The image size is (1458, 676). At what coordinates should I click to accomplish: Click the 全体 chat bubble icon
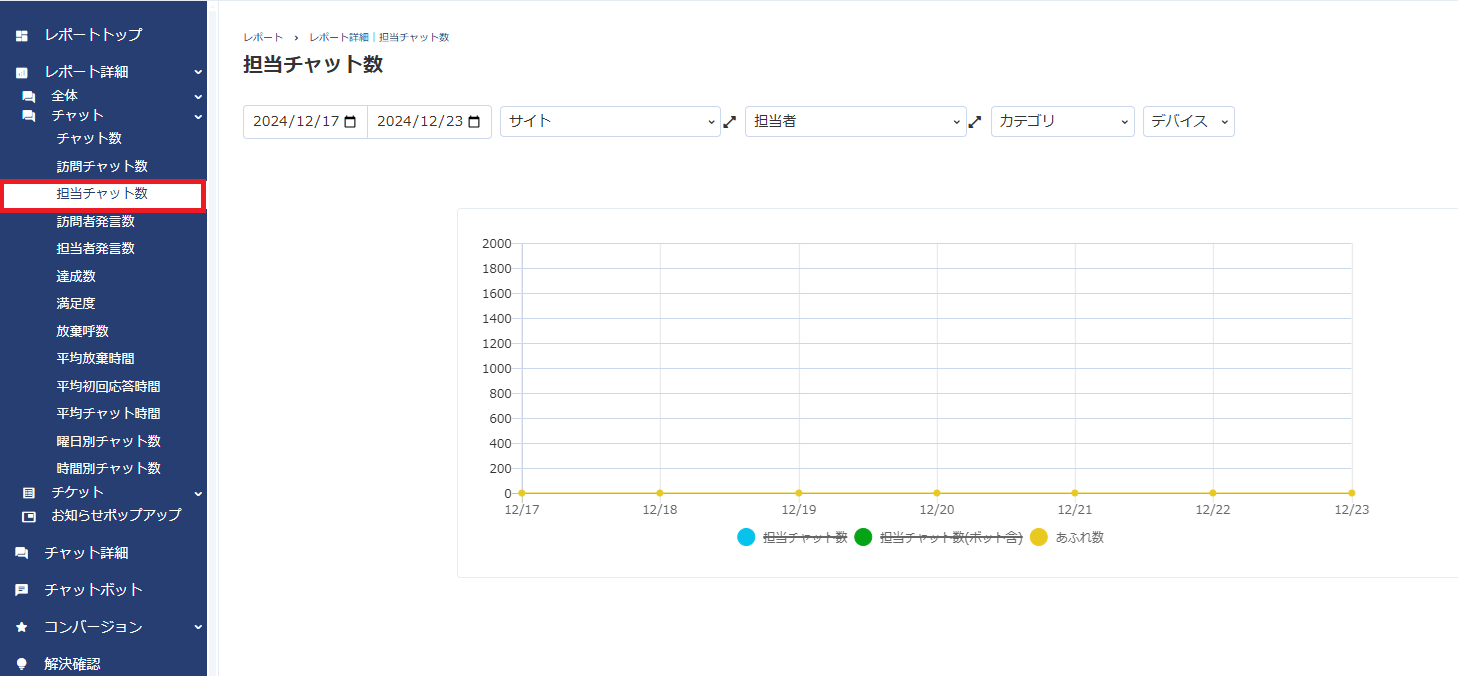coord(29,97)
